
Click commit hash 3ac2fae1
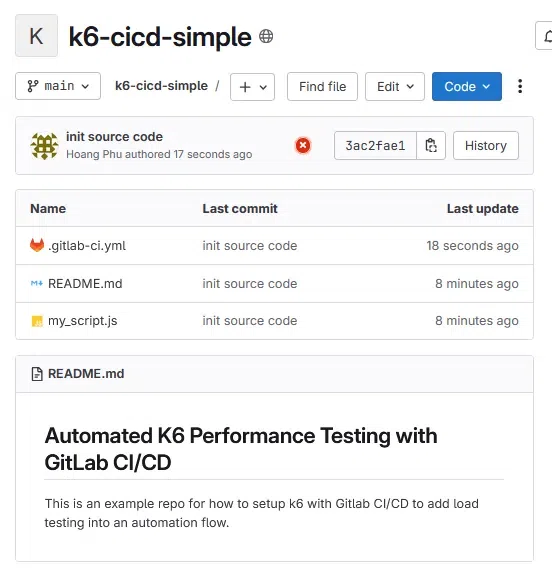[x=375, y=145]
